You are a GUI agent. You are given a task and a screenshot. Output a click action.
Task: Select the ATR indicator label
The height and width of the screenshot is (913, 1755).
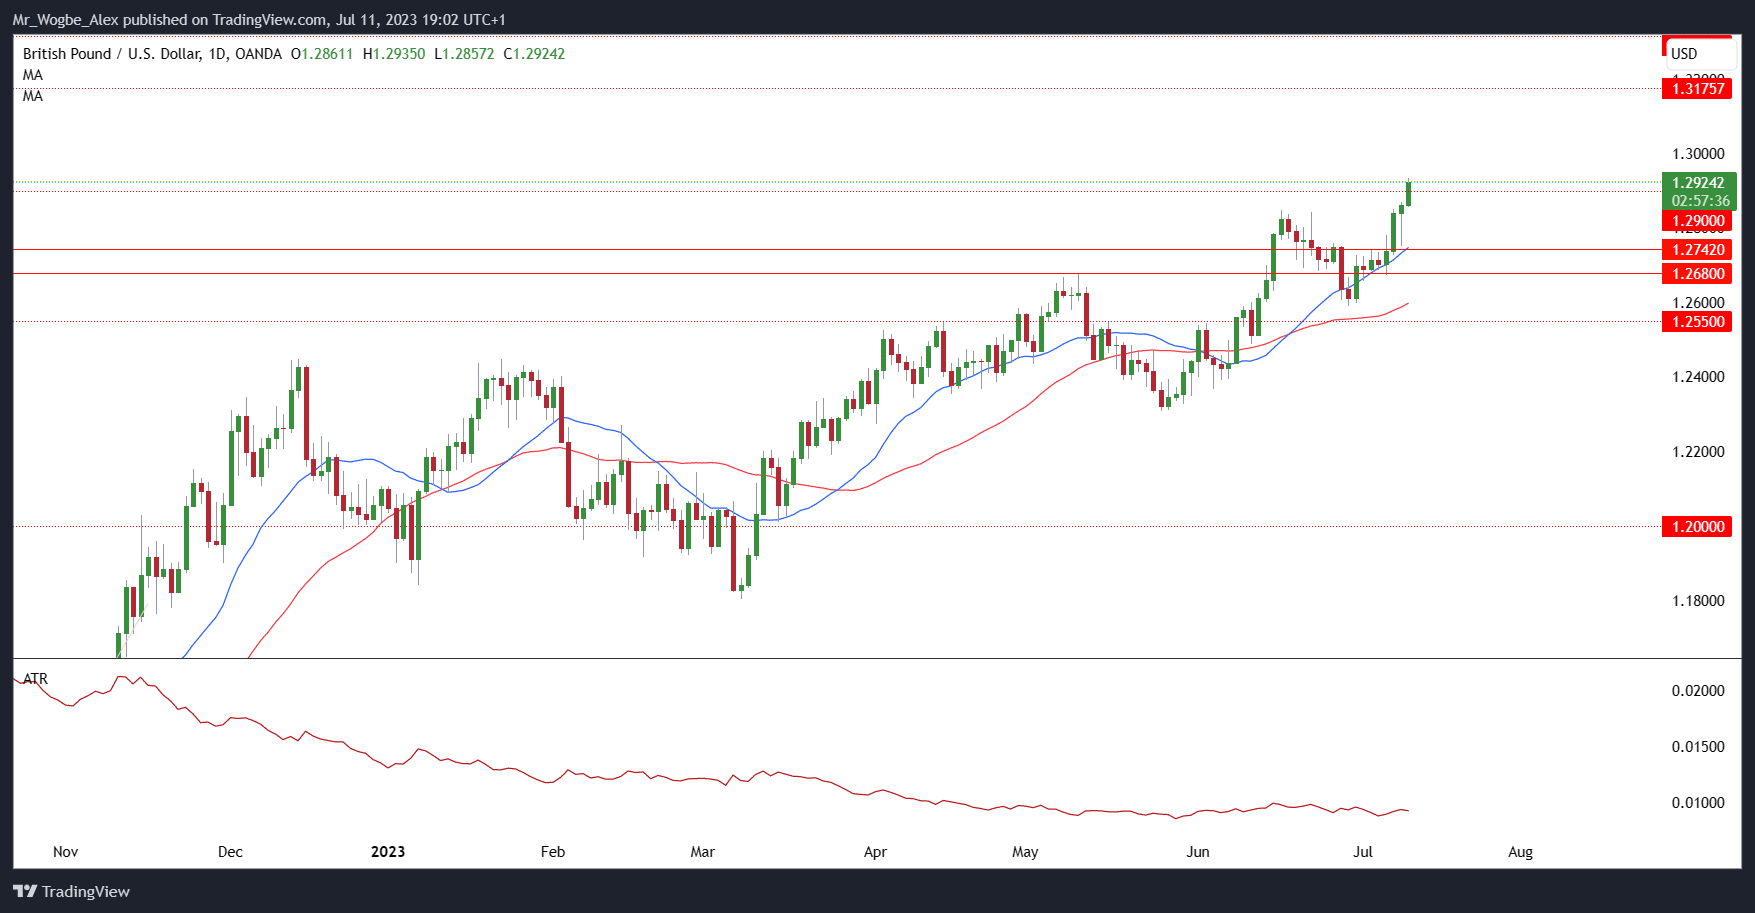point(35,679)
